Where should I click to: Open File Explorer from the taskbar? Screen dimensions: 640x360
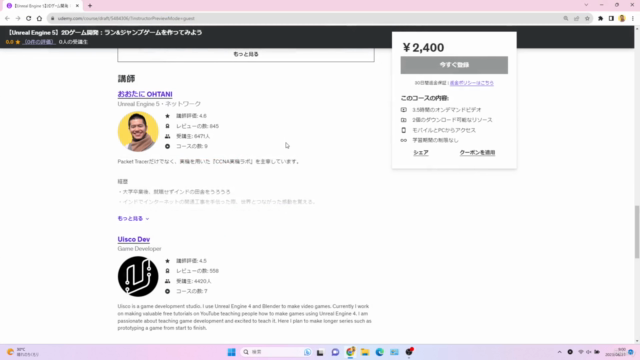click(365, 352)
